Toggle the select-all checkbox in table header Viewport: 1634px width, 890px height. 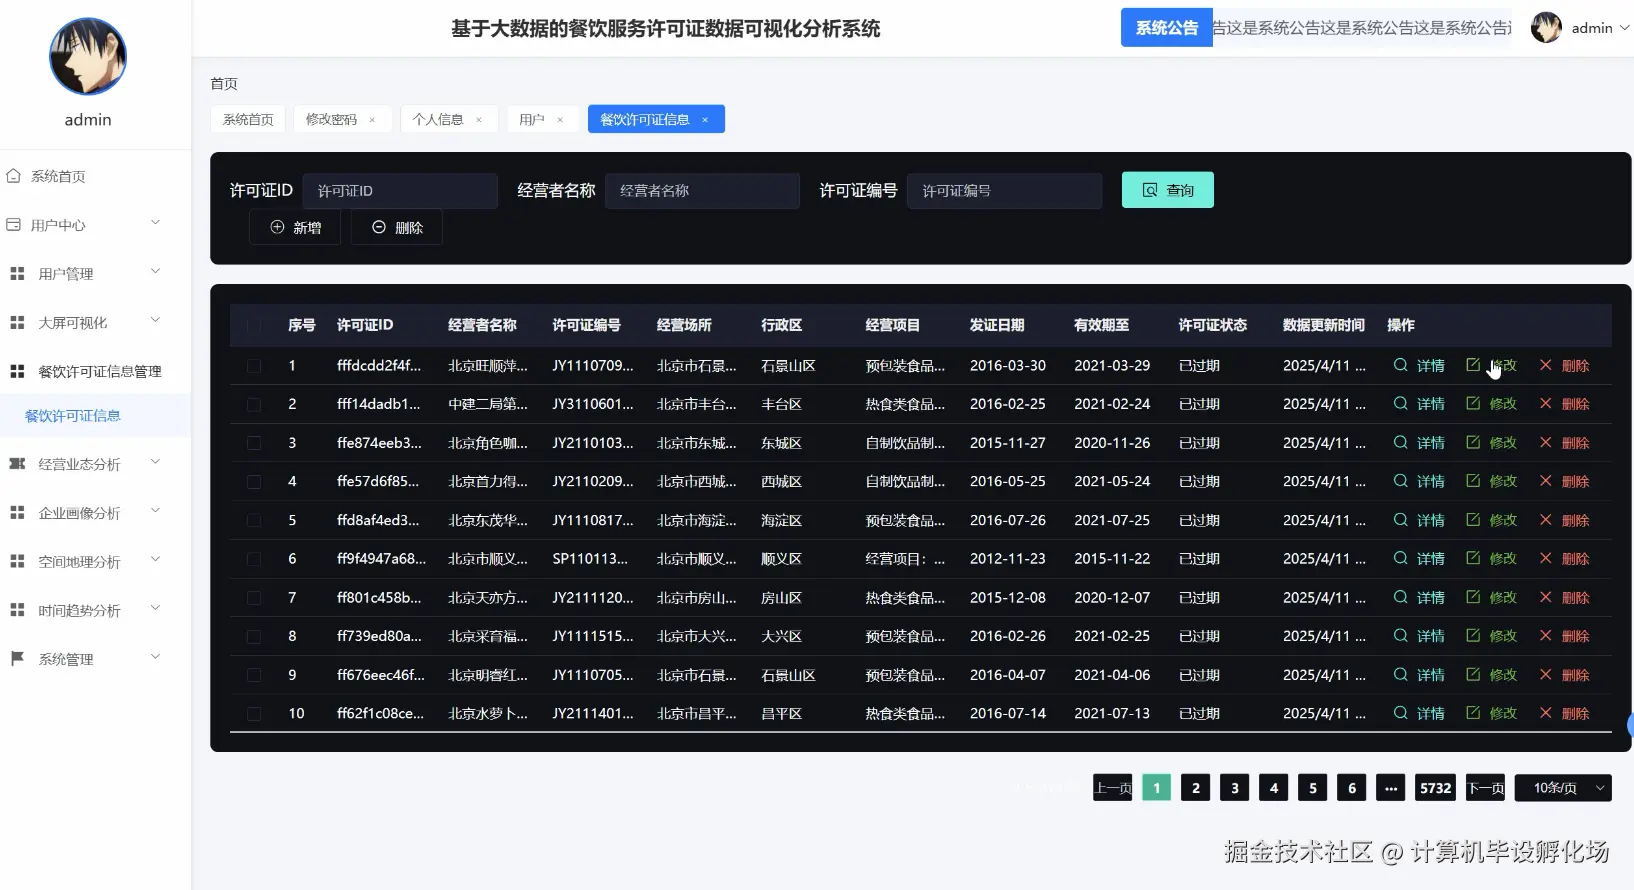(254, 326)
